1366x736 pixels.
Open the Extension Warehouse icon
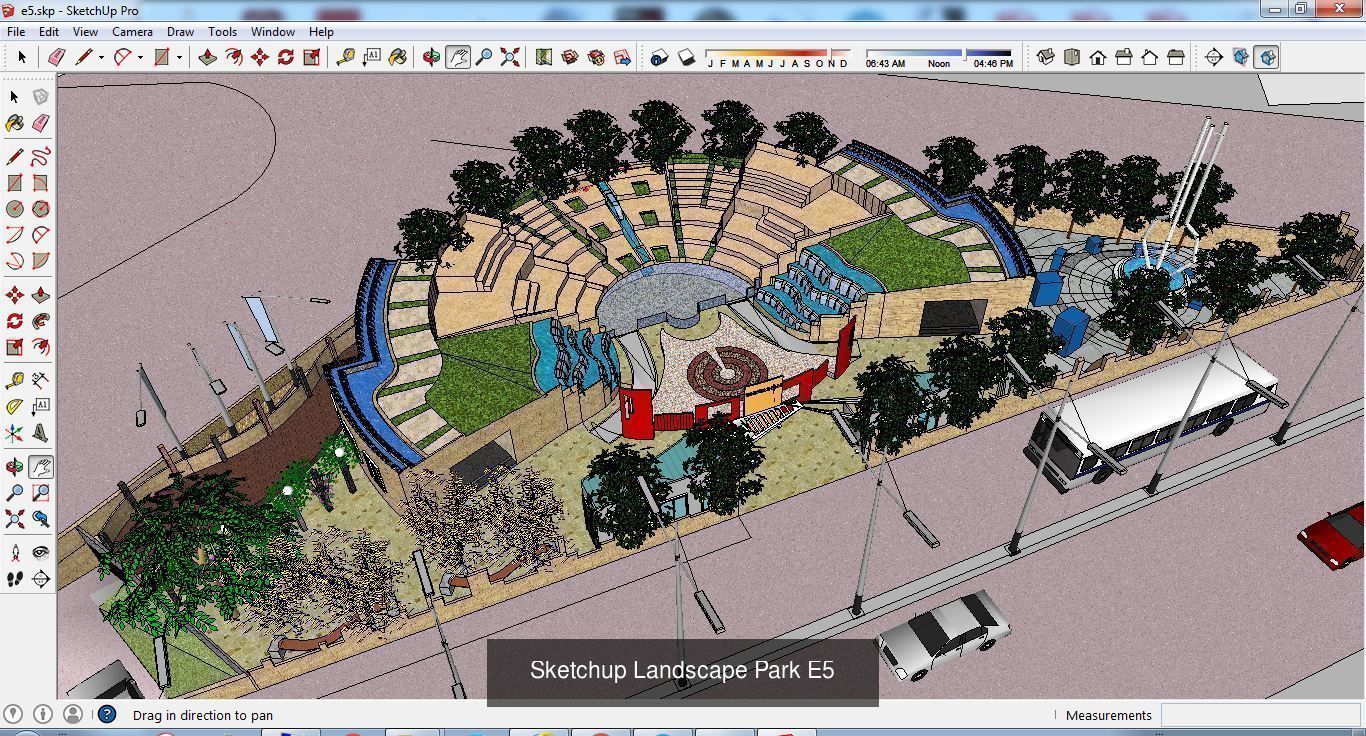click(x=596, y=57)
